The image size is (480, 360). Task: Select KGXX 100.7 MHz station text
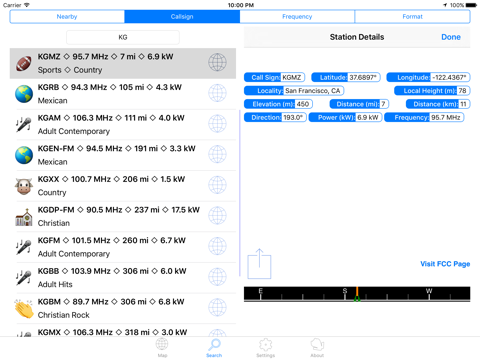[111, 179]
